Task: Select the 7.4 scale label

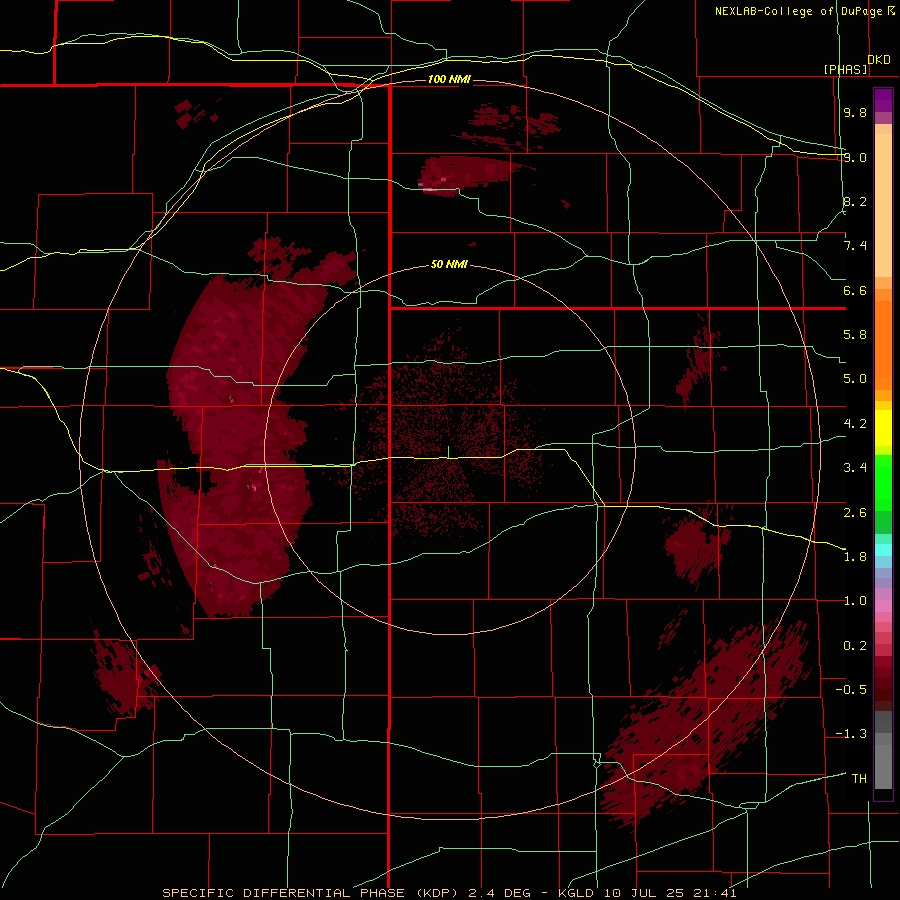Action: click(x=855, y=246)
